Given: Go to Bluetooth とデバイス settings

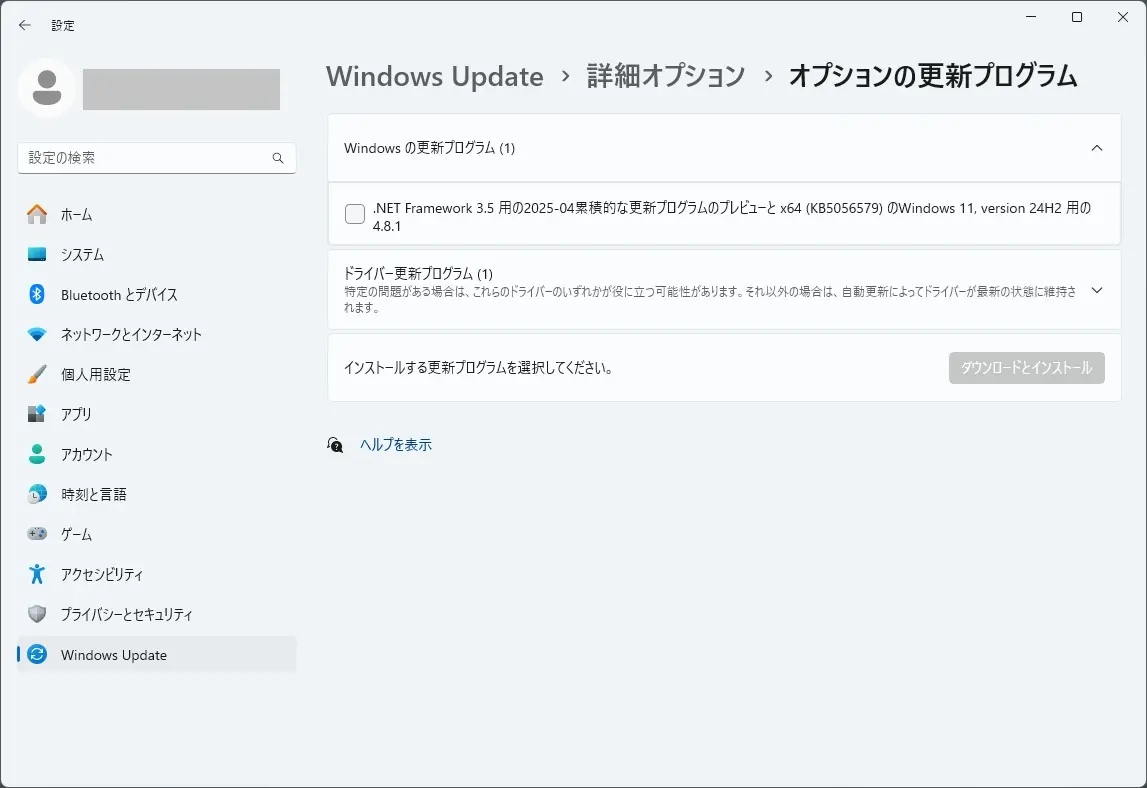Looking at the screenshot, I should tap(157, 294).
